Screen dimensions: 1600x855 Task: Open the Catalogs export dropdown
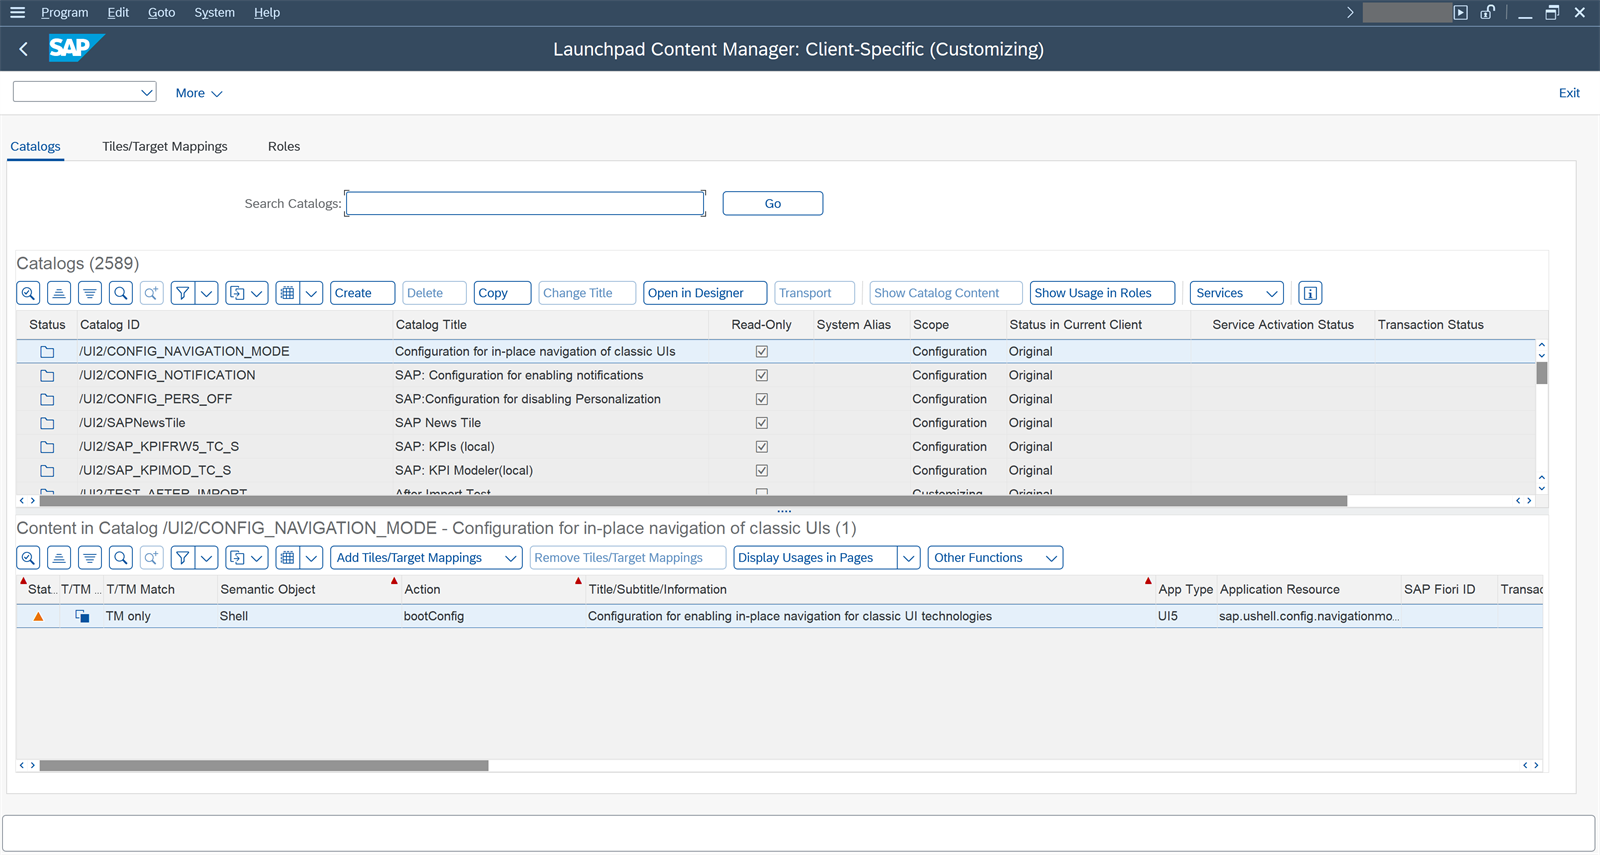tap(247, 293)
